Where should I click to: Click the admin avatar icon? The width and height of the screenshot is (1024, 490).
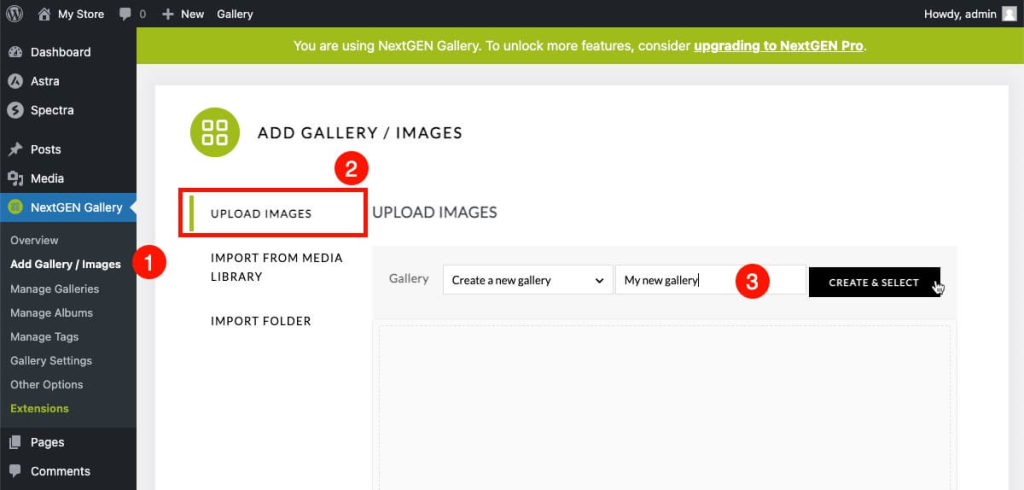click(1010, 14)
